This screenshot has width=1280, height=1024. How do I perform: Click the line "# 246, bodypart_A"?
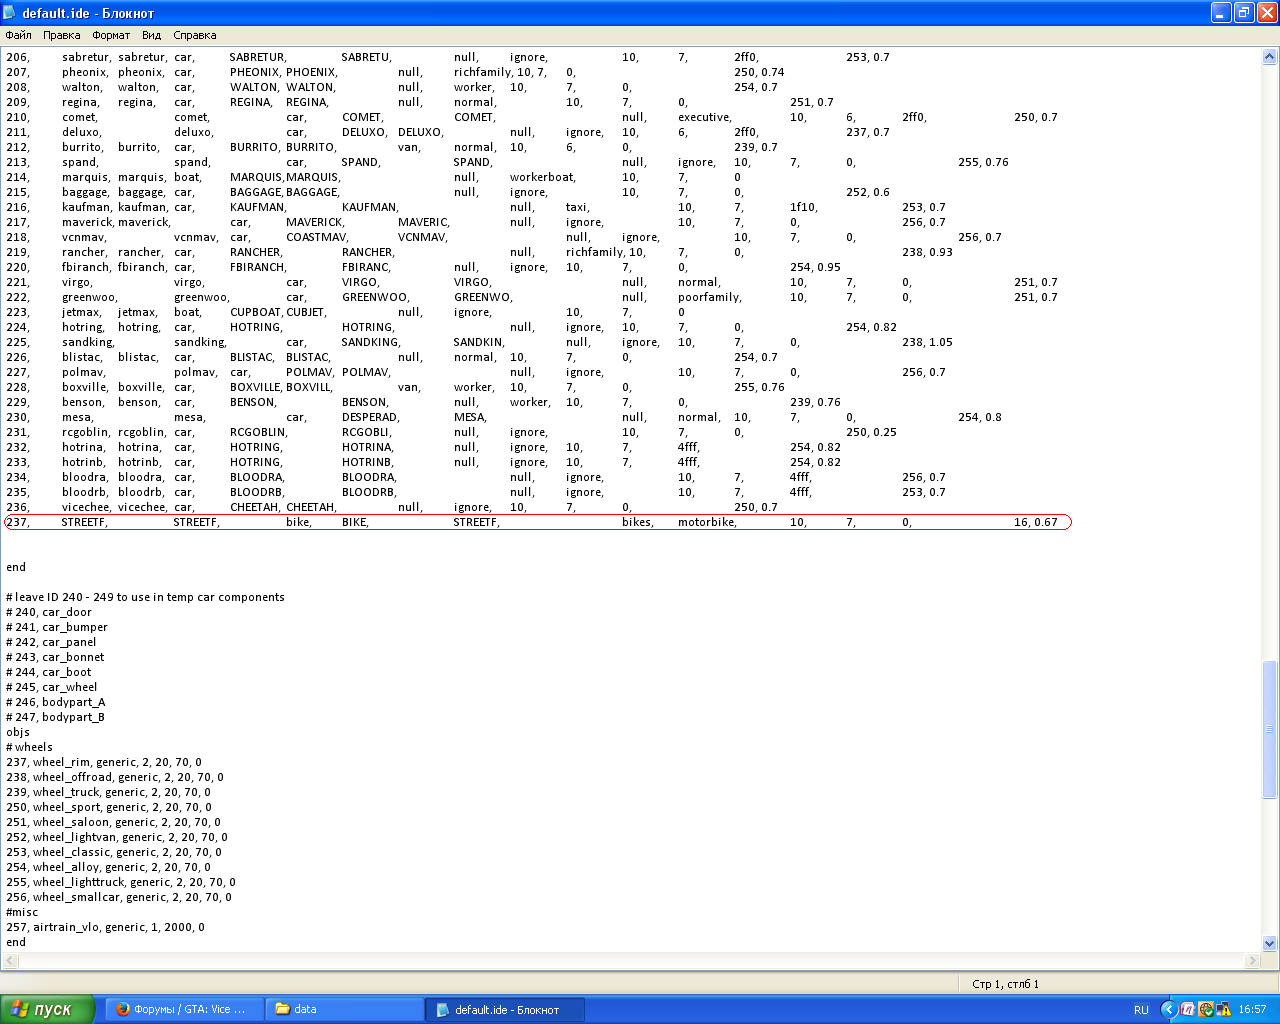click(x=56, y=702)
